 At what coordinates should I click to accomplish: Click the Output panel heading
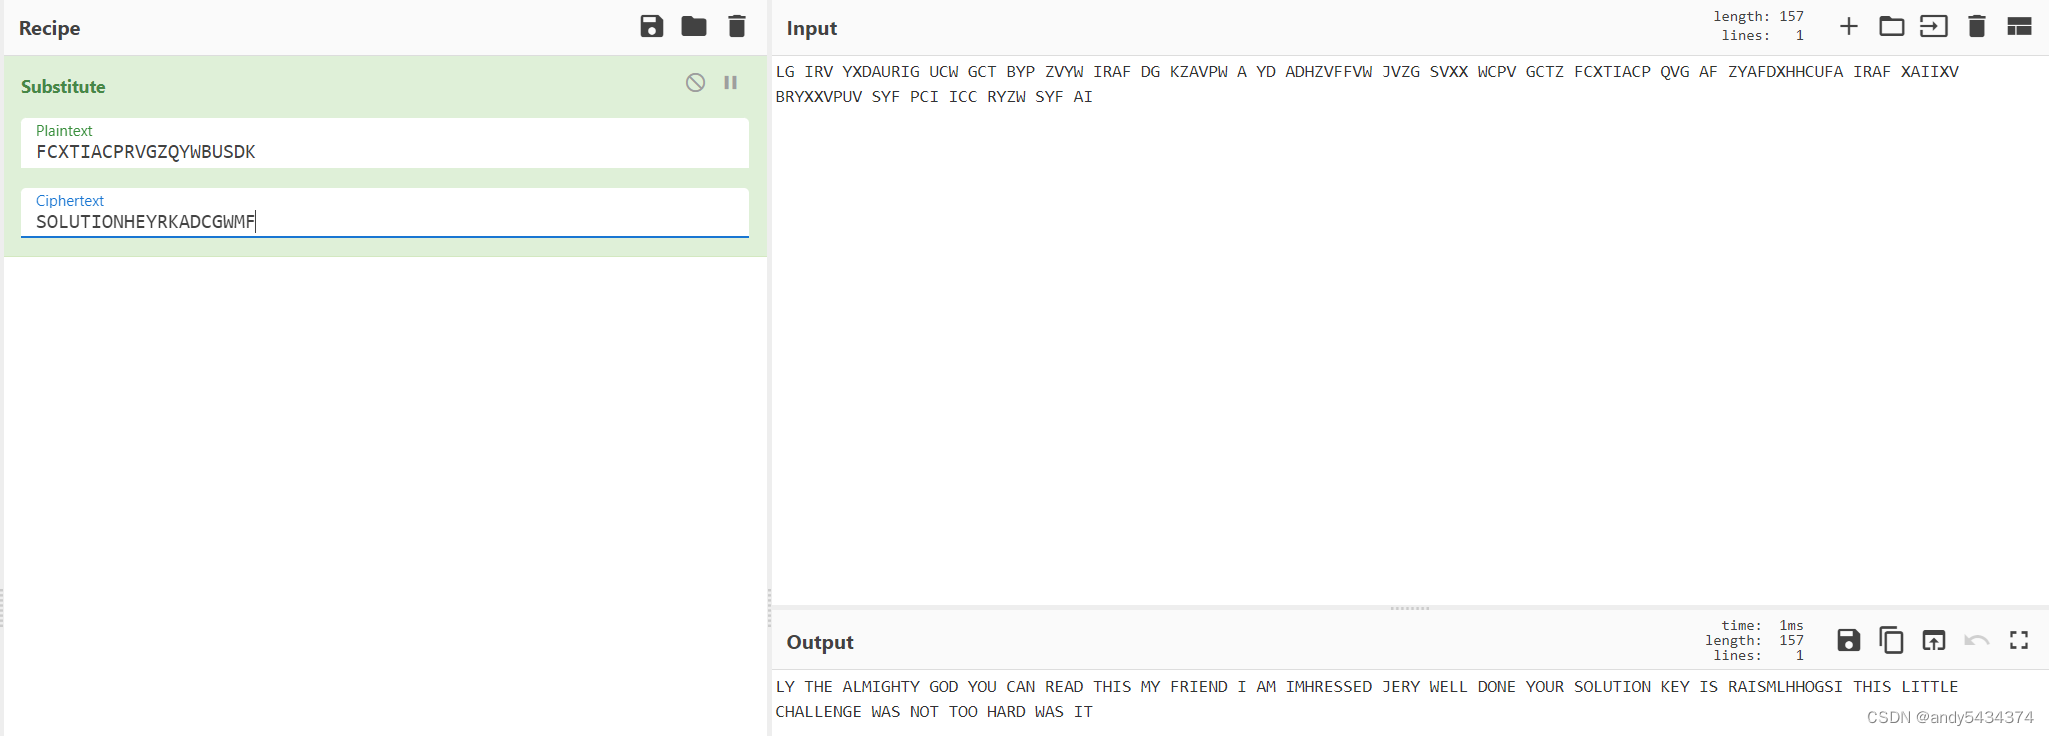(x=820, y=642)
